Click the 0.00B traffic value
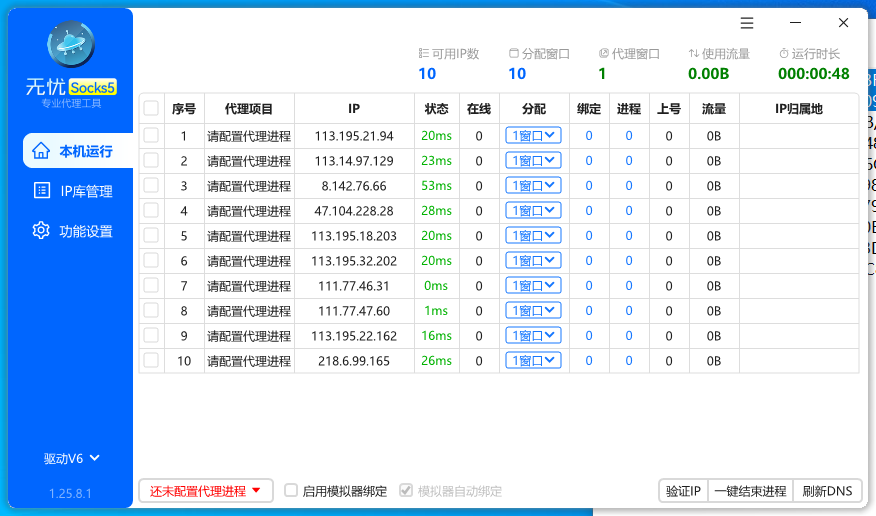Viewport: 876px width, 516px height. point(708,74)
